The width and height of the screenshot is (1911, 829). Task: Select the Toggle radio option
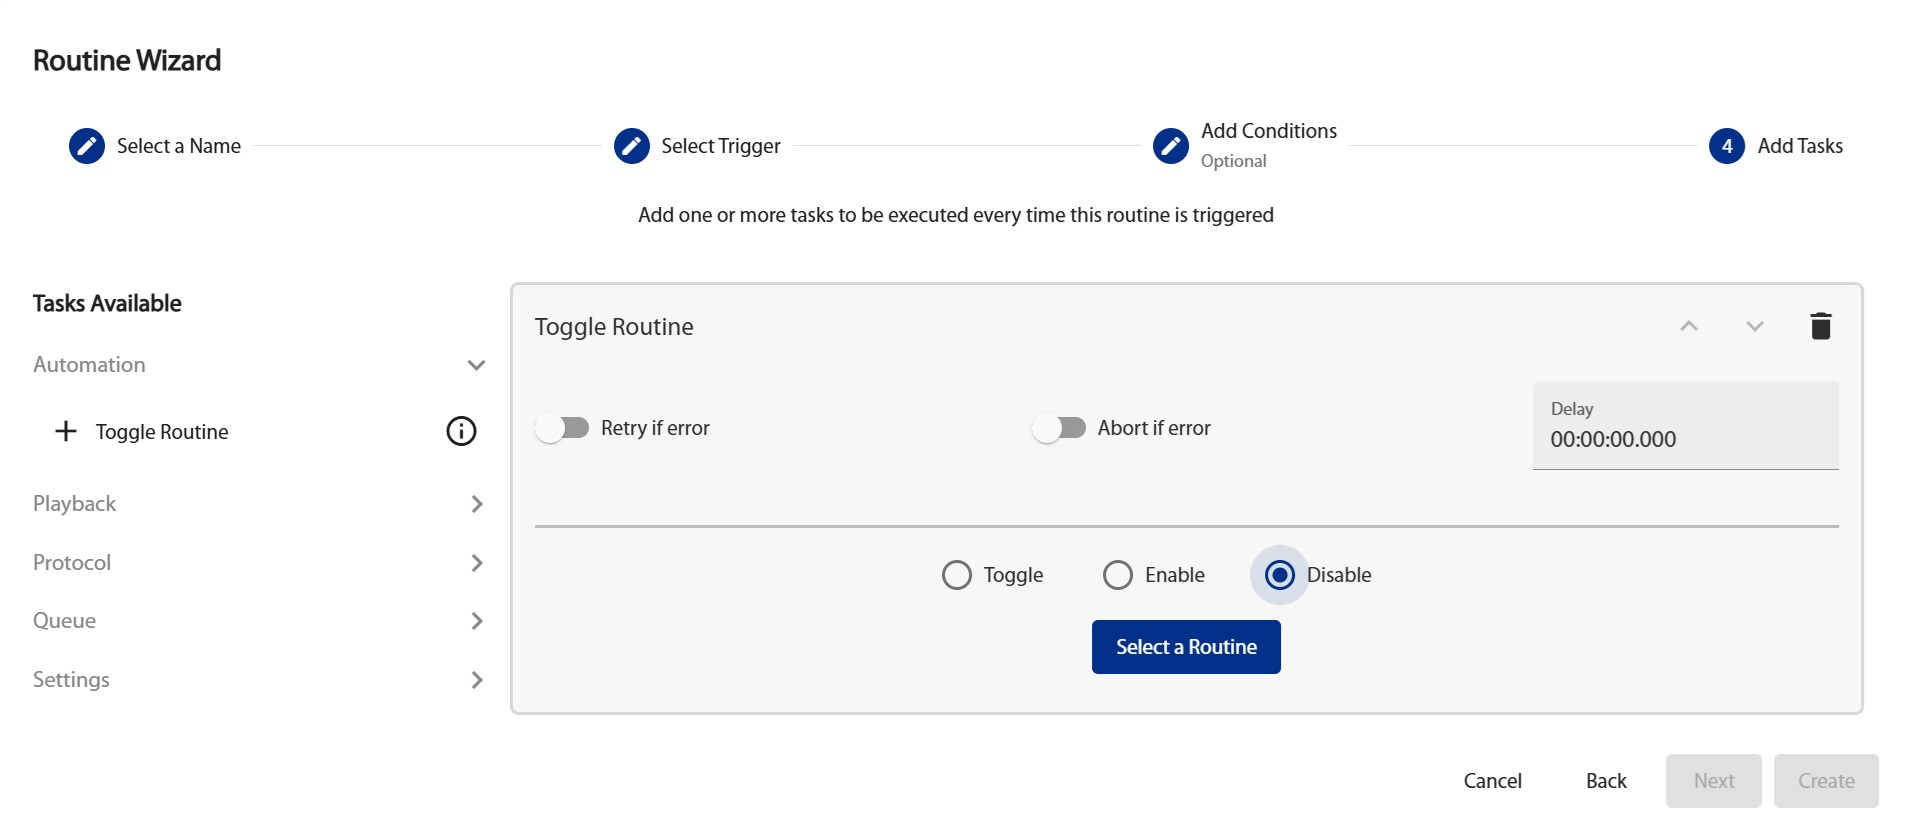coord(957,575)
